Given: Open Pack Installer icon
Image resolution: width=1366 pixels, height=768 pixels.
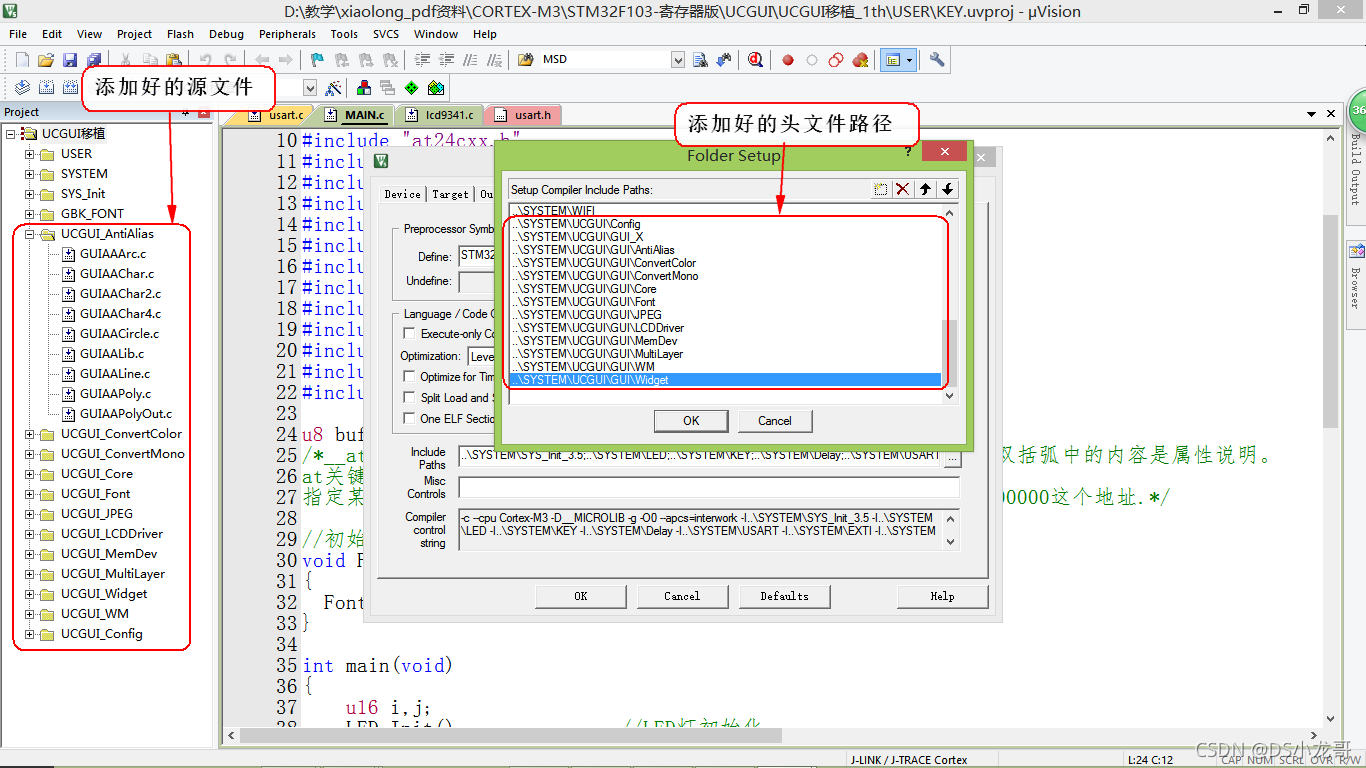Looking at the screenshot, I should tap(436, 88).
